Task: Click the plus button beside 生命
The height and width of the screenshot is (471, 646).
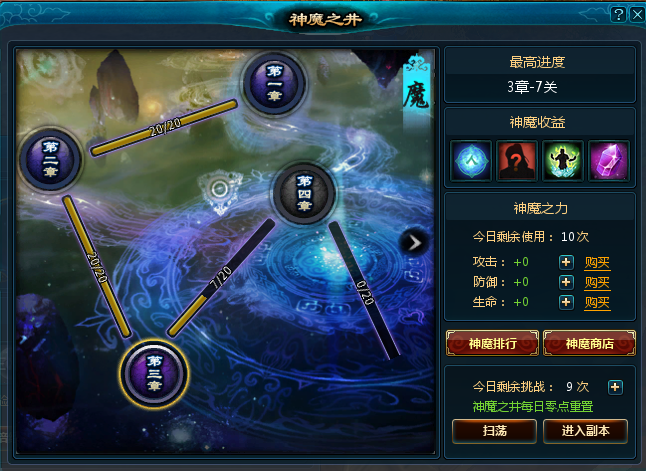Action: tap(566, 302)
